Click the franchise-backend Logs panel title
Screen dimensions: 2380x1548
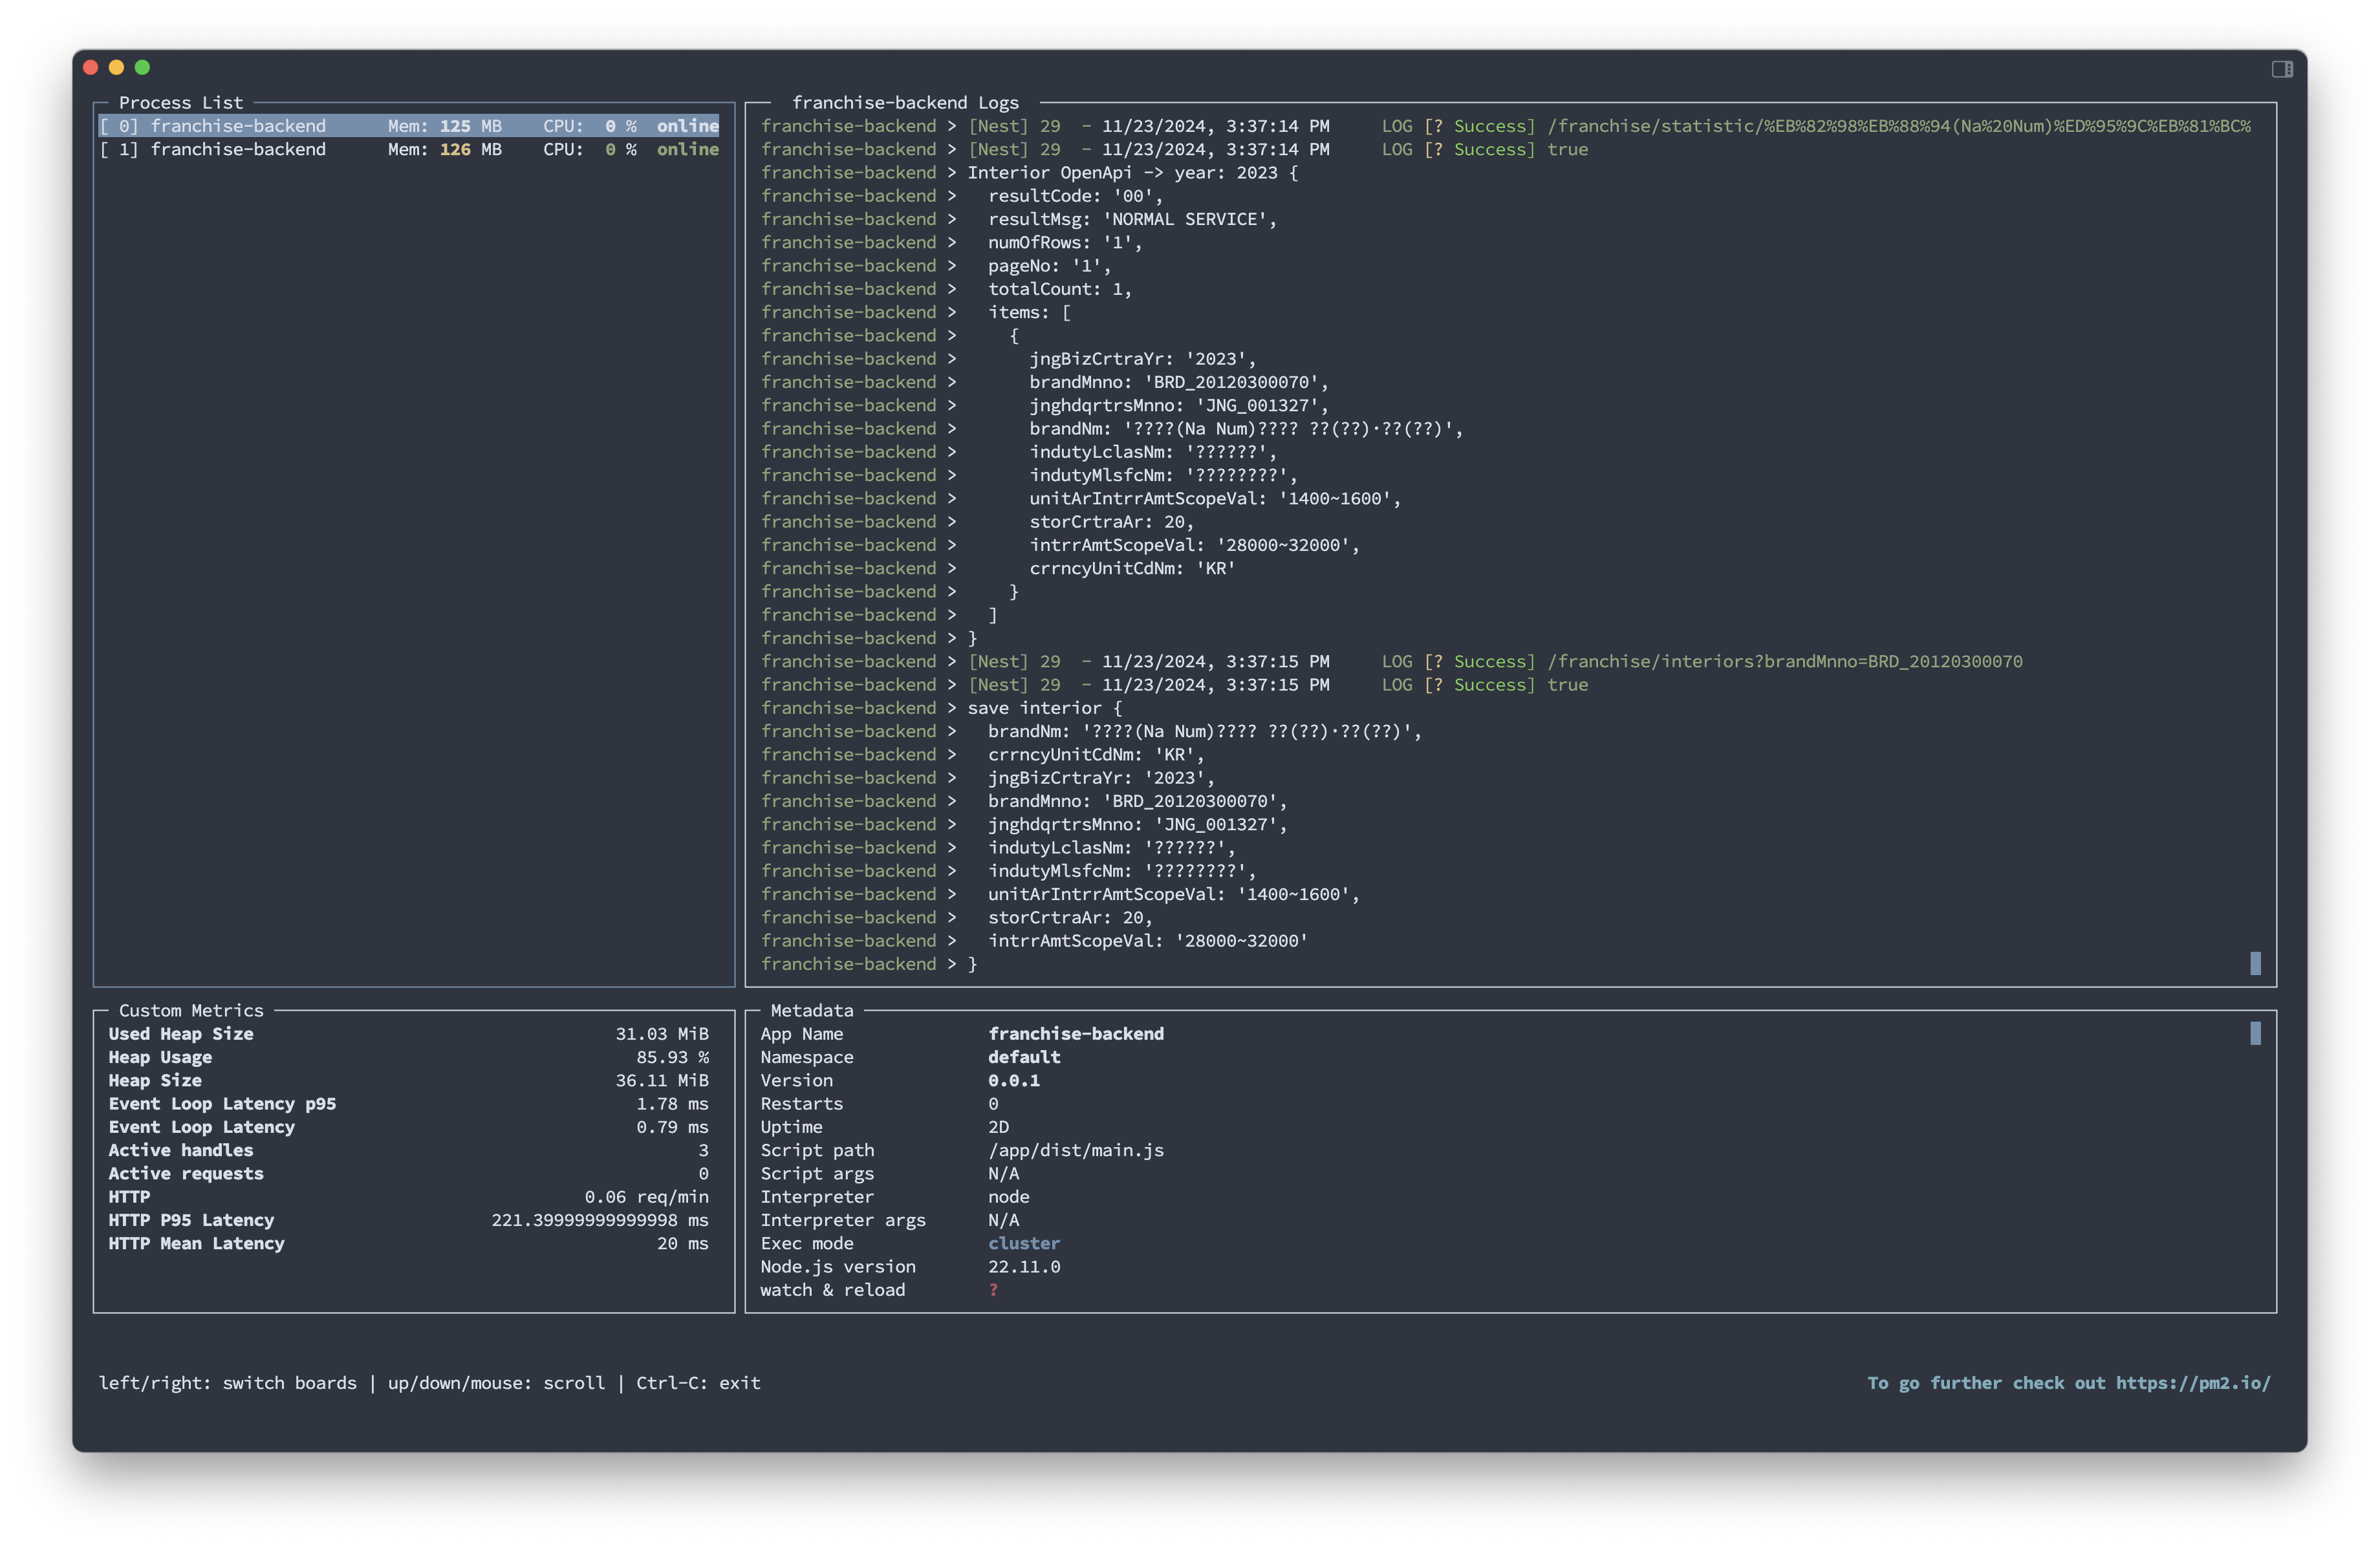(905, 103)
